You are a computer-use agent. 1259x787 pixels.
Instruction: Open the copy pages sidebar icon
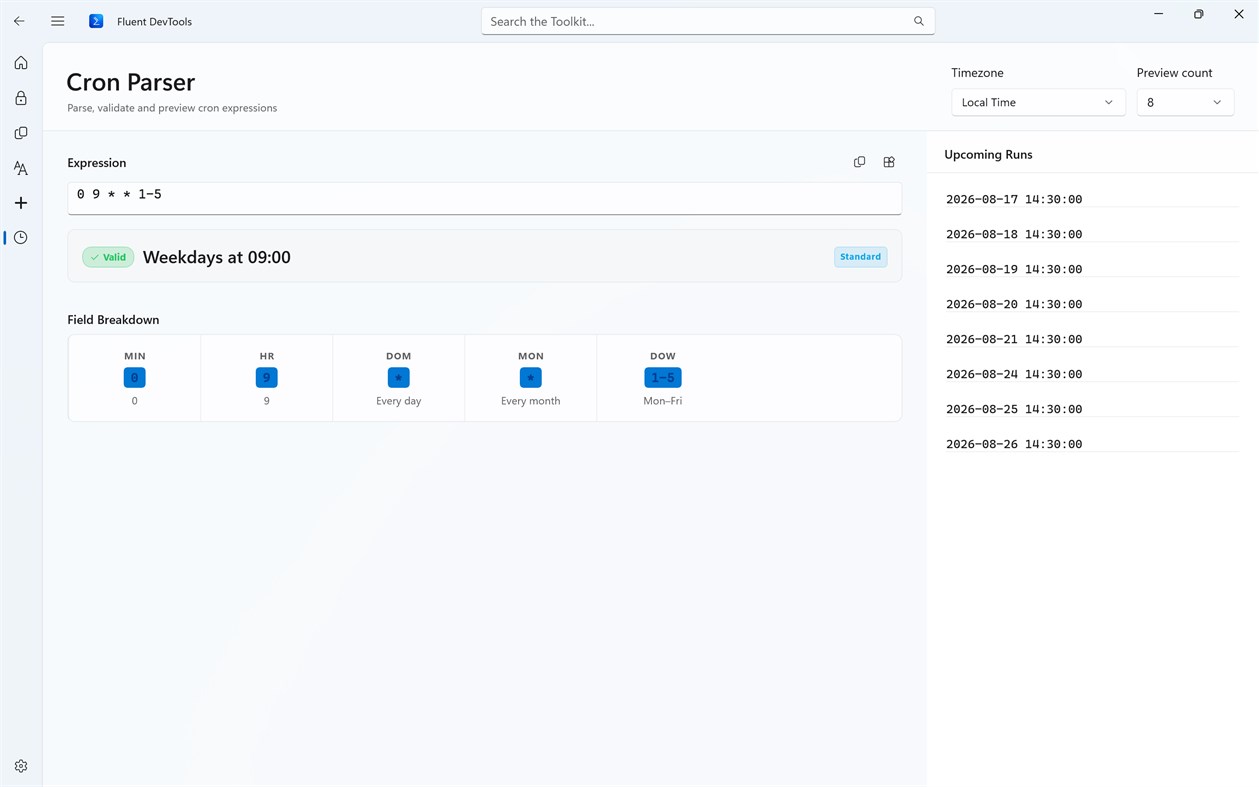[21, 133]
